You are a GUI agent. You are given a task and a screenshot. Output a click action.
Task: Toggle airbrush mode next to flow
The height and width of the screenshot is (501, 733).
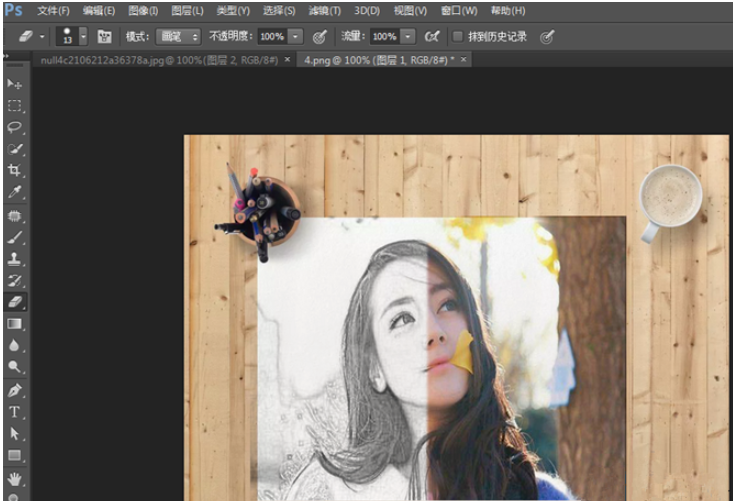tap(432, 36)
